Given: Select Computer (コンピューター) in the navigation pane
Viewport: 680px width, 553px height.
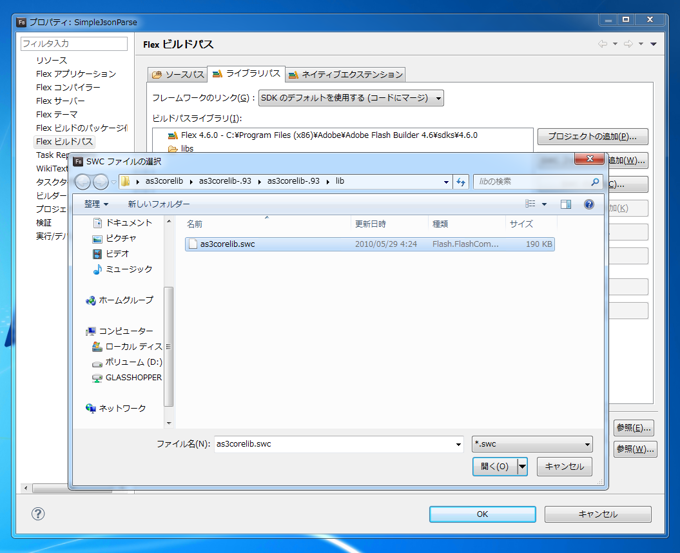Looking at the screenshot, I should [x=120, y=331].
